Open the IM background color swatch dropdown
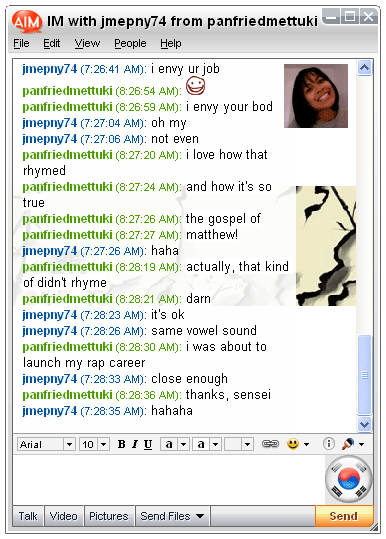Viewport: 386px width, 539px height. (x=247, y=444)
